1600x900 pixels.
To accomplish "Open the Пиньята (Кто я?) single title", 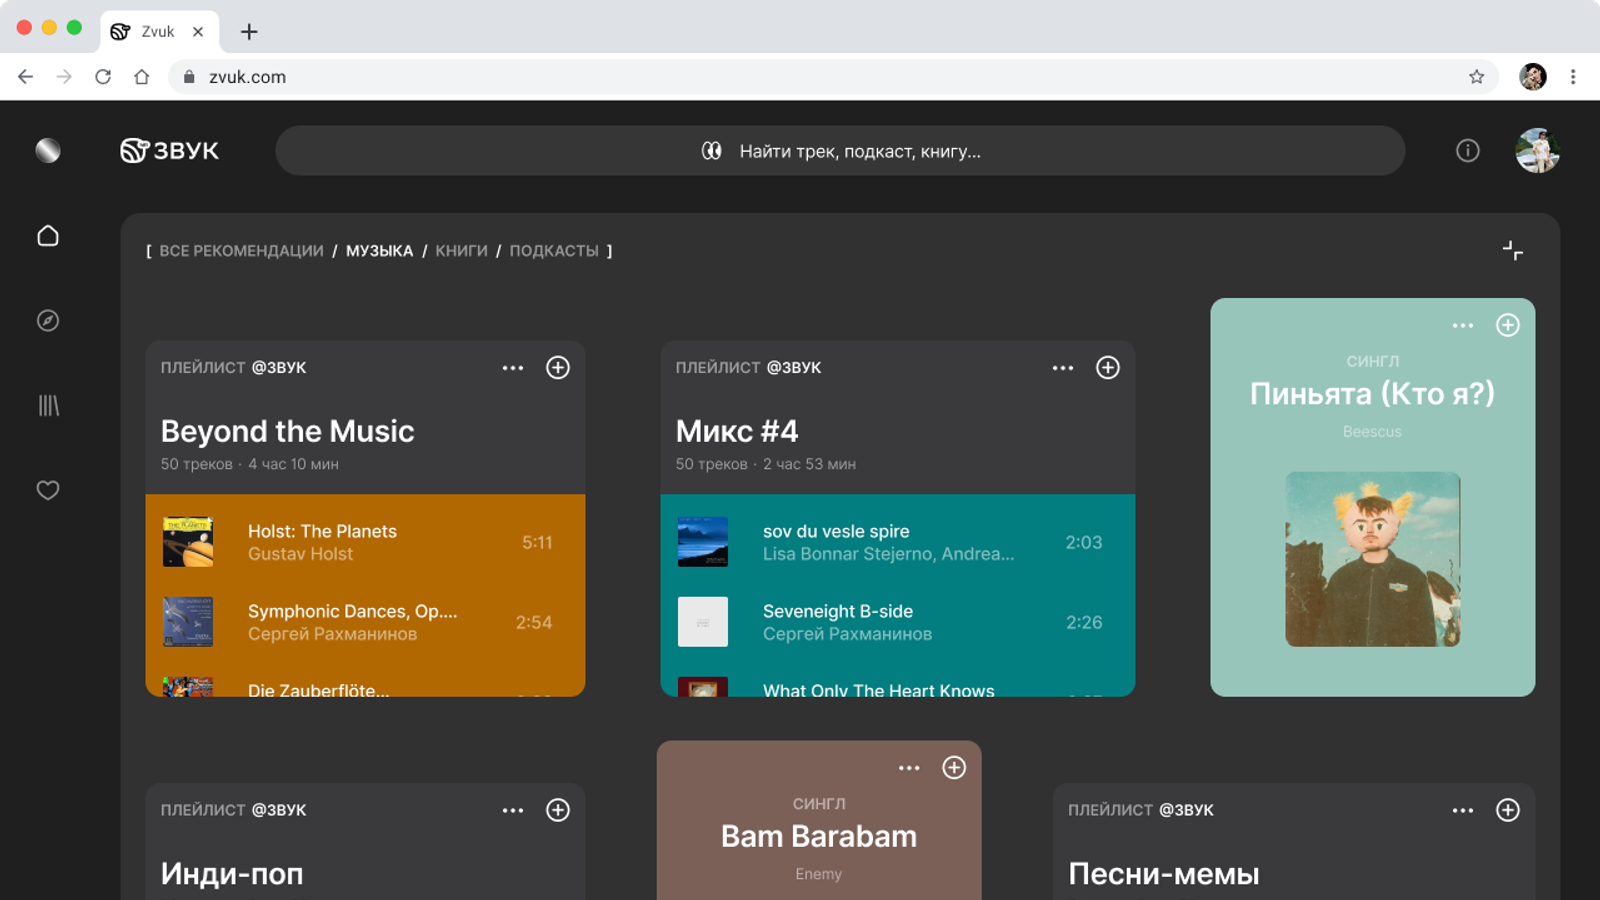I will click(x=1372, y=394).
